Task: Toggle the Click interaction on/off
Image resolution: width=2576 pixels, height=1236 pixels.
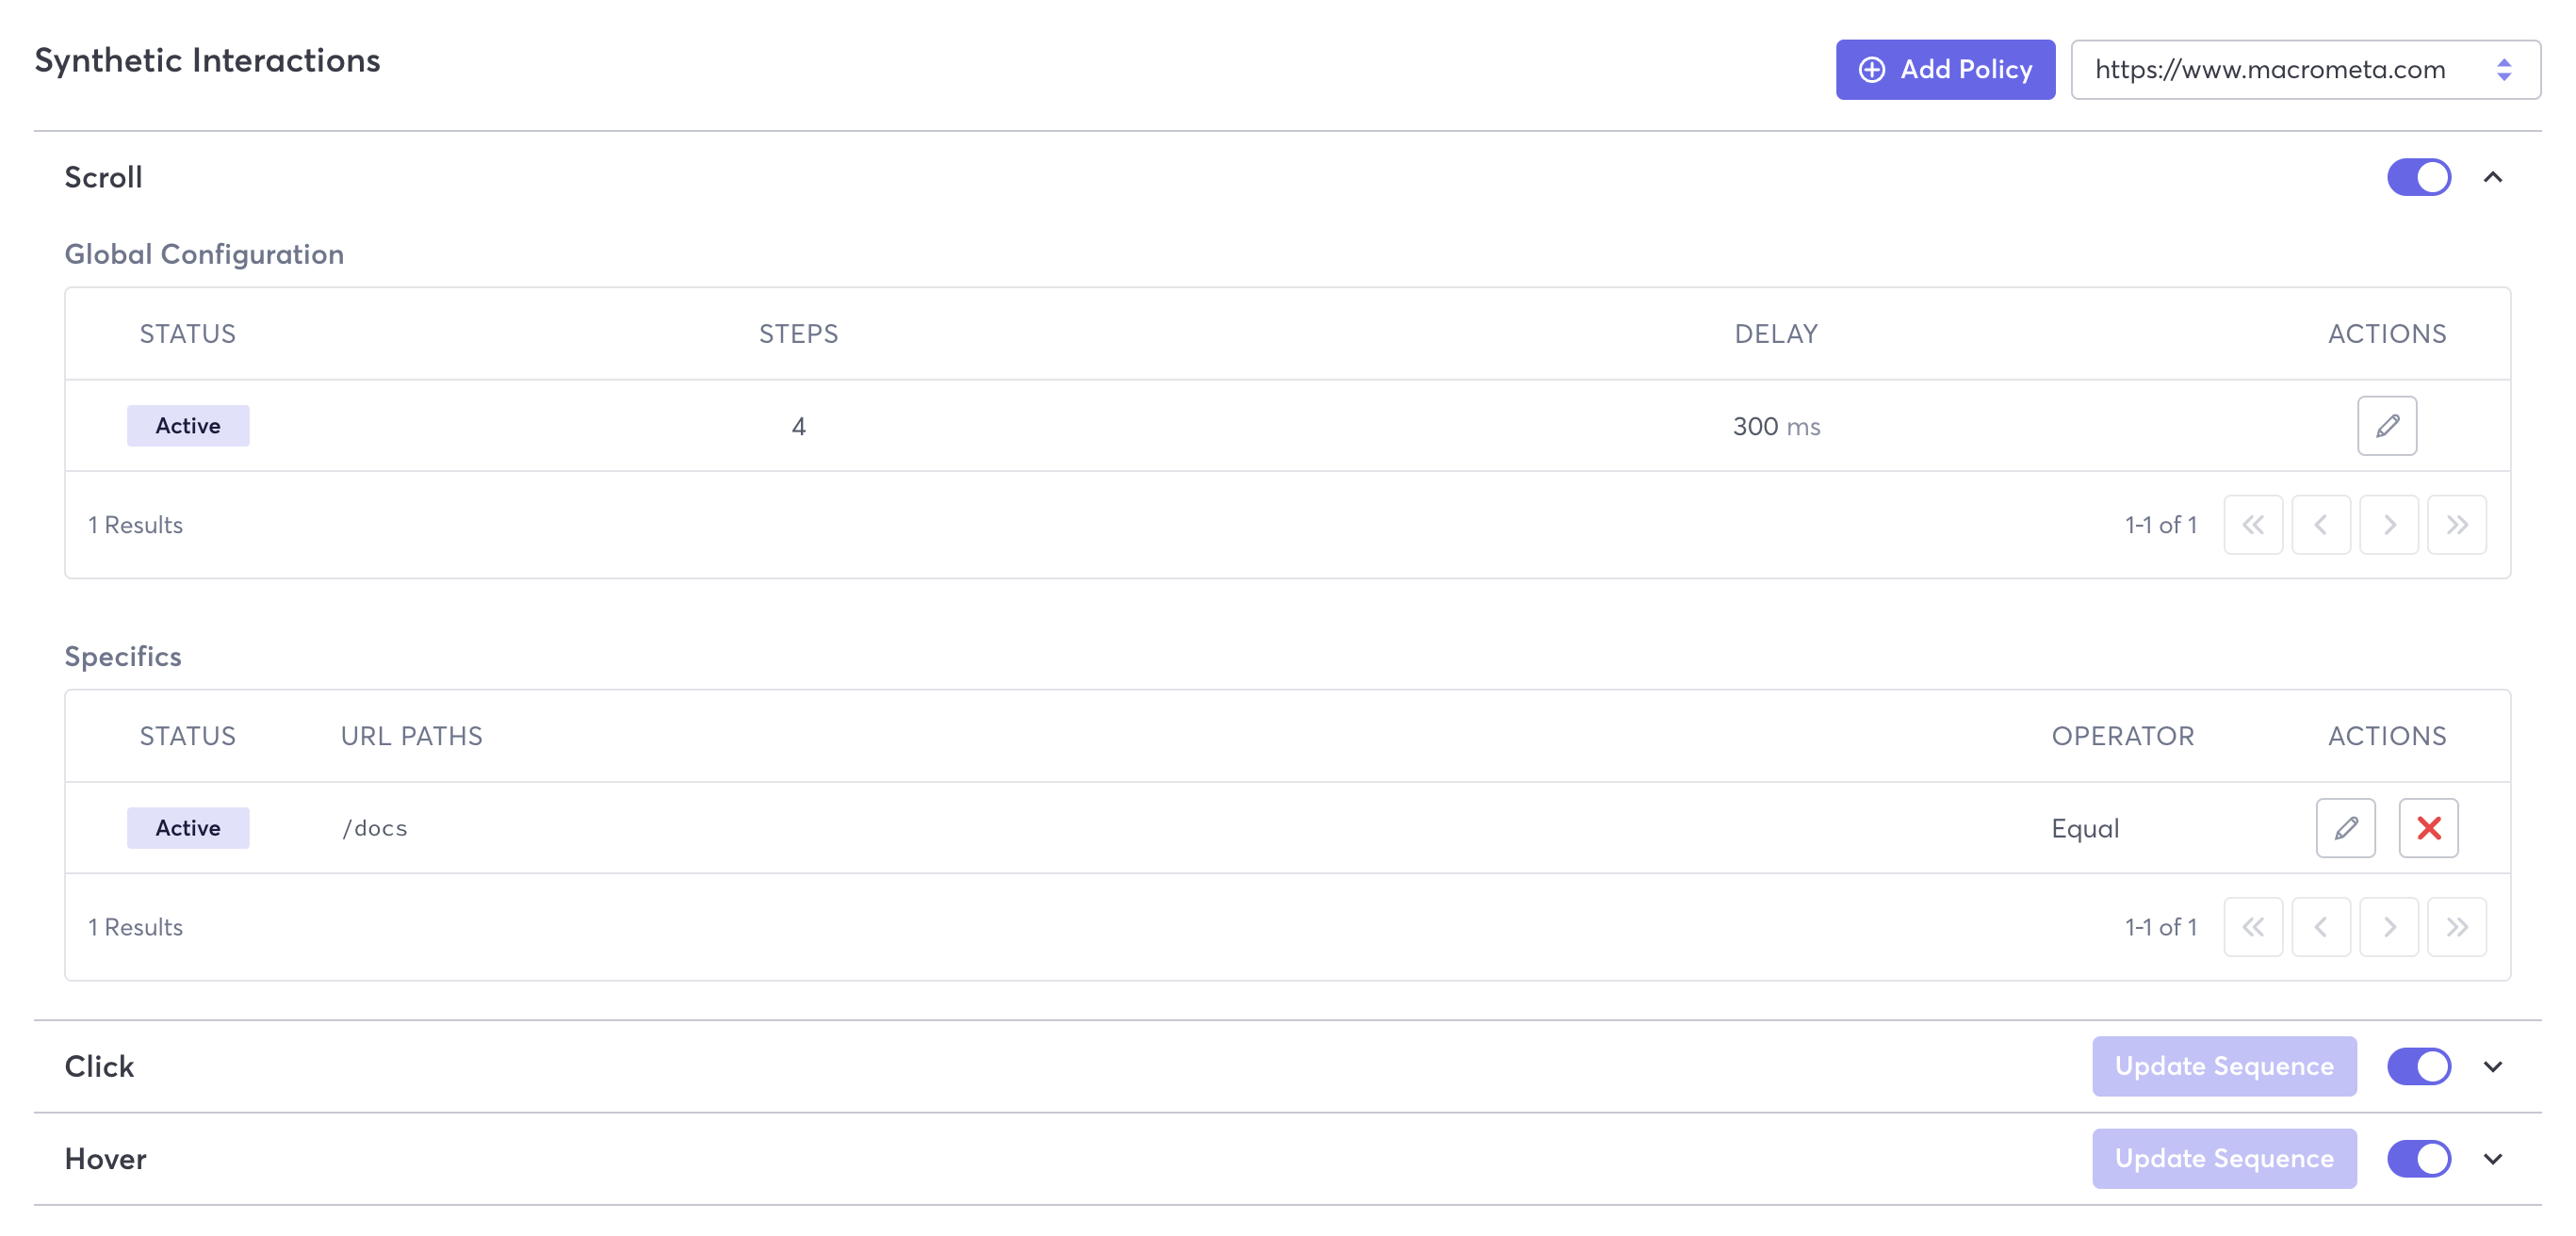Action: (x=2419, y=1066)
